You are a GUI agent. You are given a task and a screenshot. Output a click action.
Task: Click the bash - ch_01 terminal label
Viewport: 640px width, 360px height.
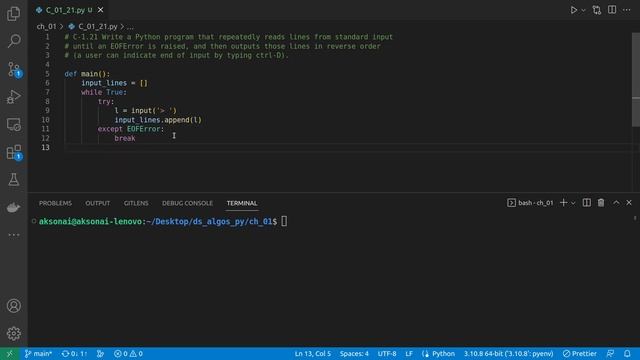pyautogui.click(x=530, y=203)
